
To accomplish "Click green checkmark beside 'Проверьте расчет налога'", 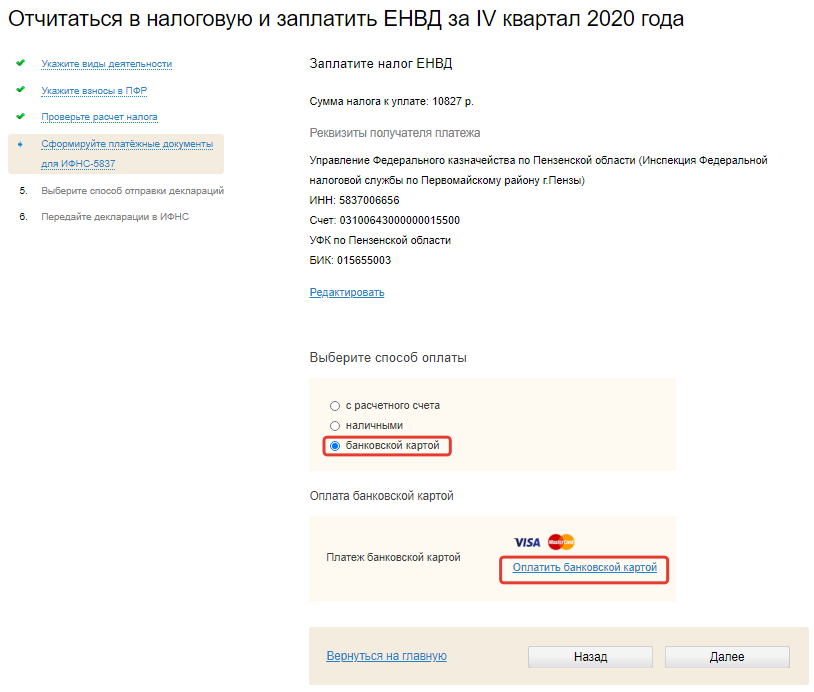I will pos(21,116).
